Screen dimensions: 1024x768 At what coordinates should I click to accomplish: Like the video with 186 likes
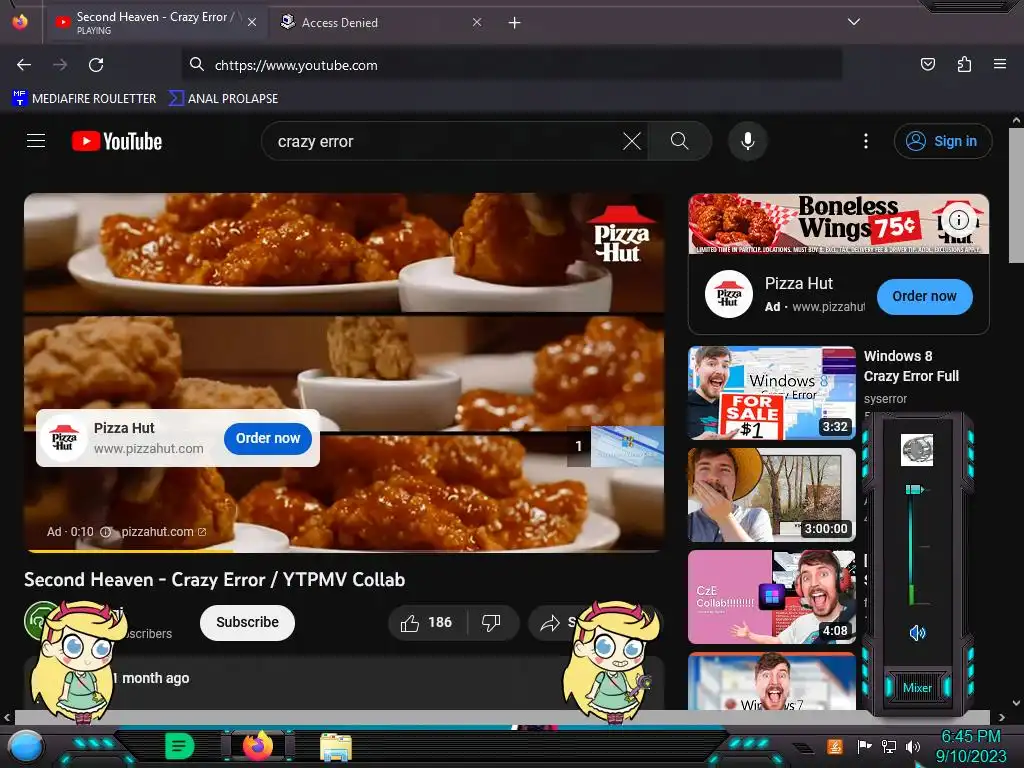coord(427,623)
